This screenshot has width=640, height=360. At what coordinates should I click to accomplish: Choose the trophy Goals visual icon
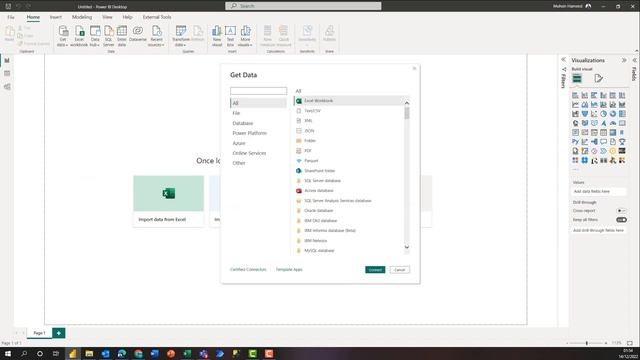tap(622, 142)
